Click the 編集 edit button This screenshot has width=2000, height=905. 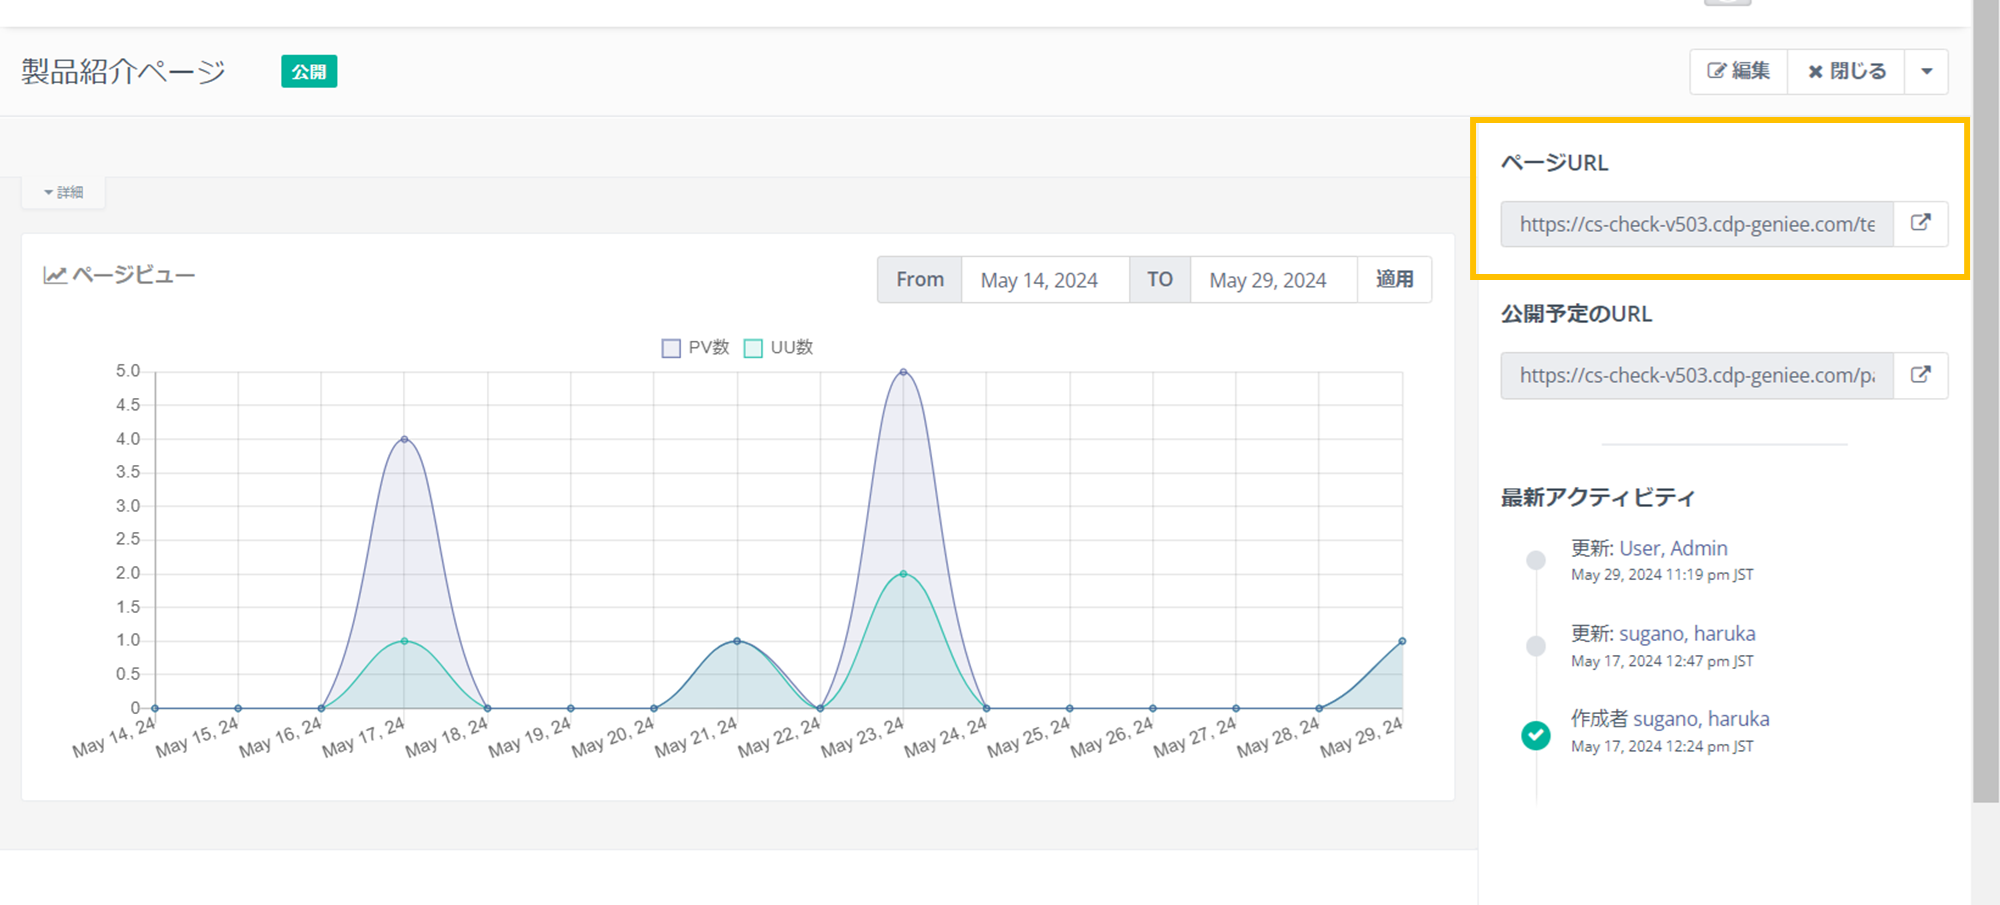(1738, 72)
